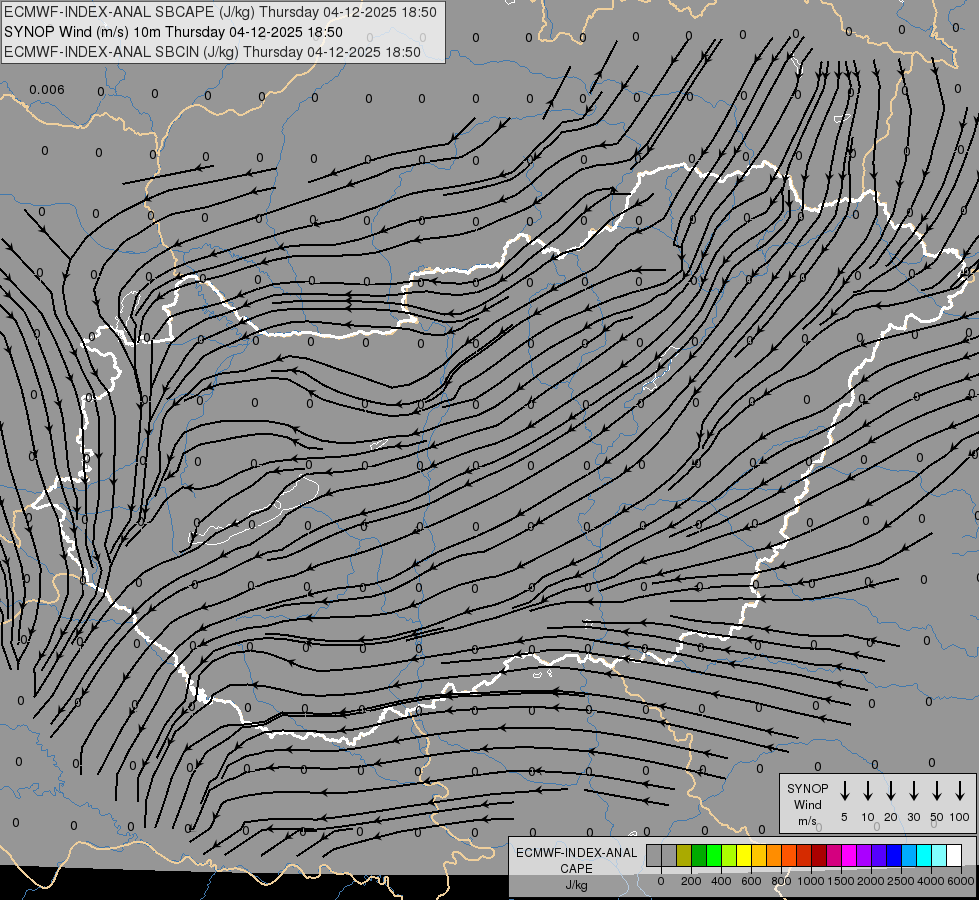This screenshot has height=900, width=979.
Task: Click the dark maroon CAPE swatch
Action: pos(819,855)
